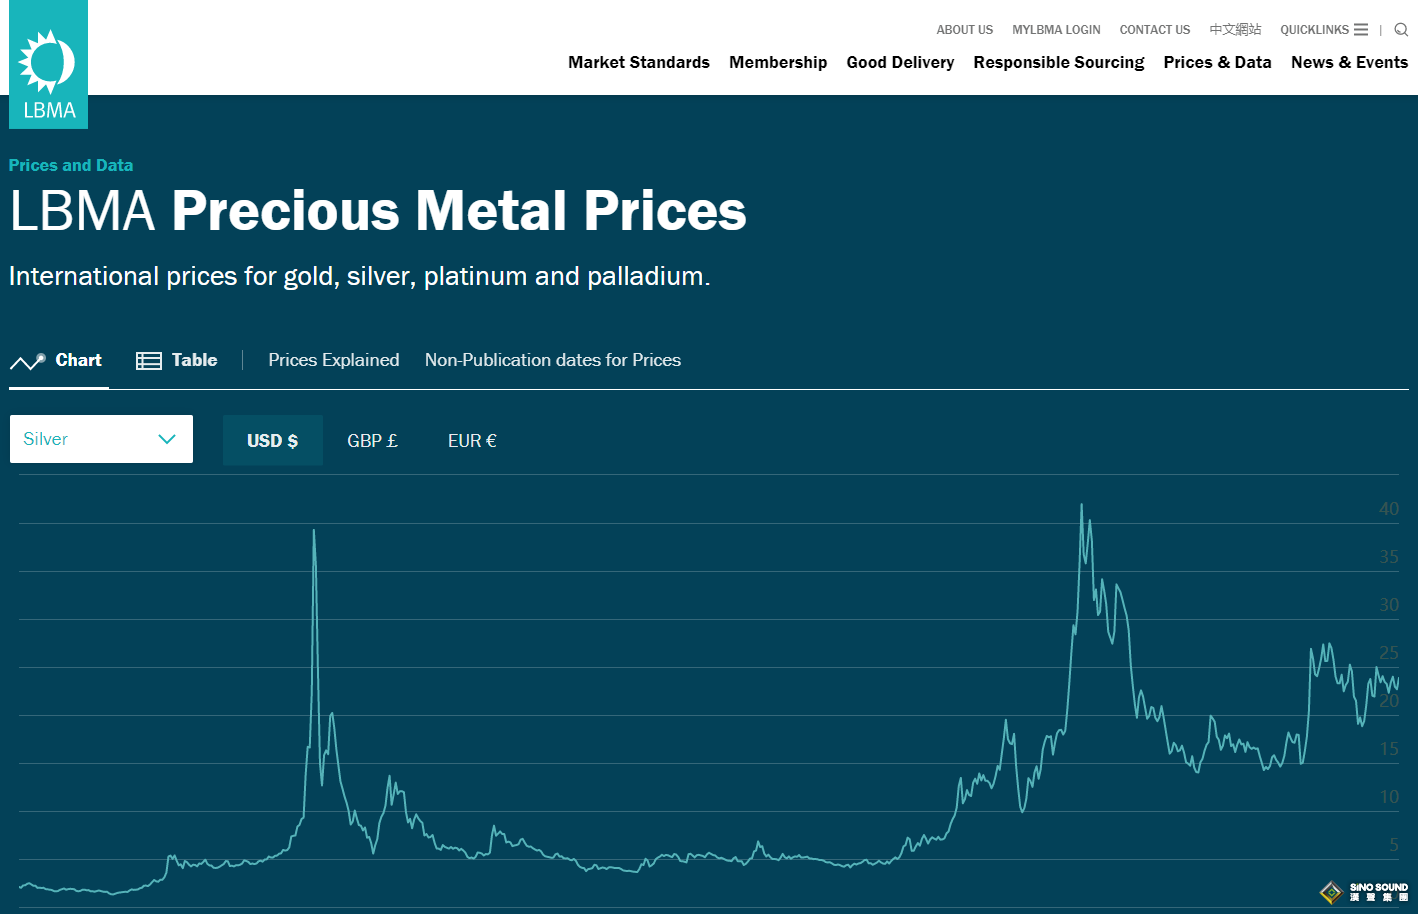Open Non-Publication dates for Prices
This screenshot has height=914, width=1418.
tap(553, 360)
